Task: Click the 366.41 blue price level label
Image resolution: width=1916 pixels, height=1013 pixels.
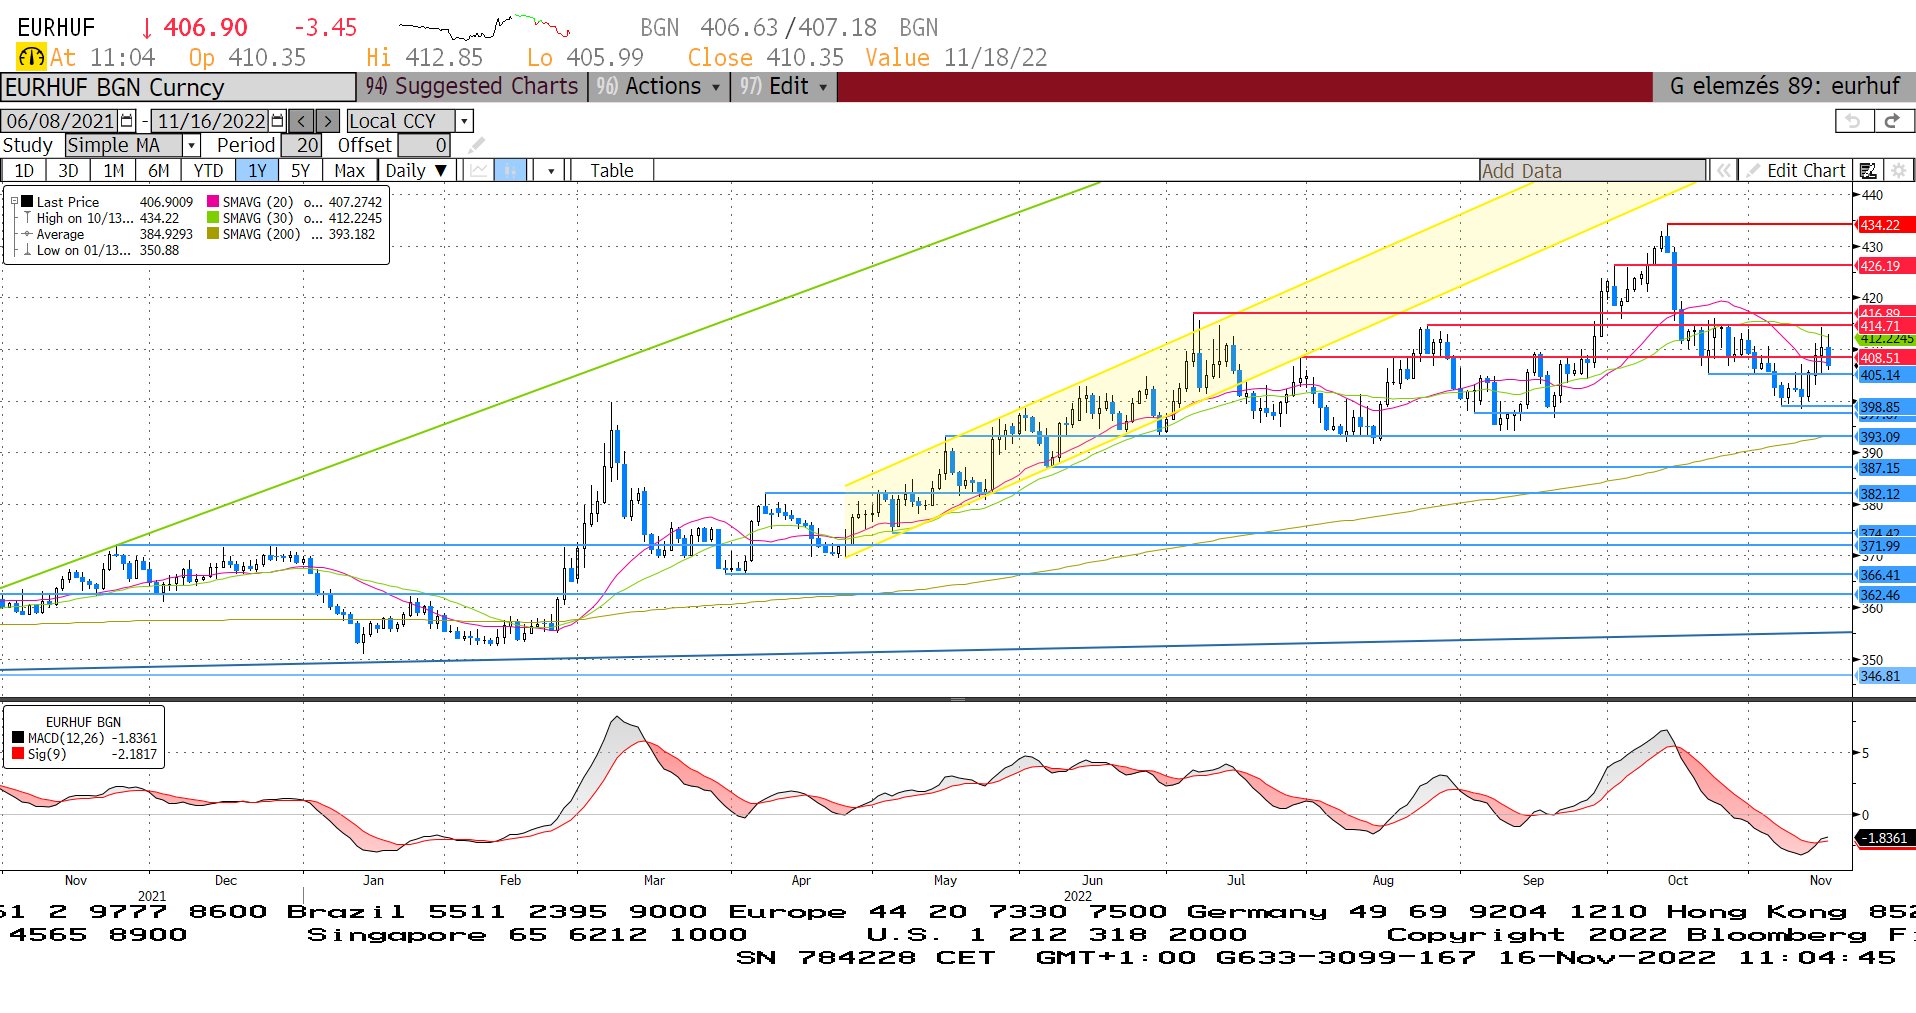Action: [x=1885, y=575]
